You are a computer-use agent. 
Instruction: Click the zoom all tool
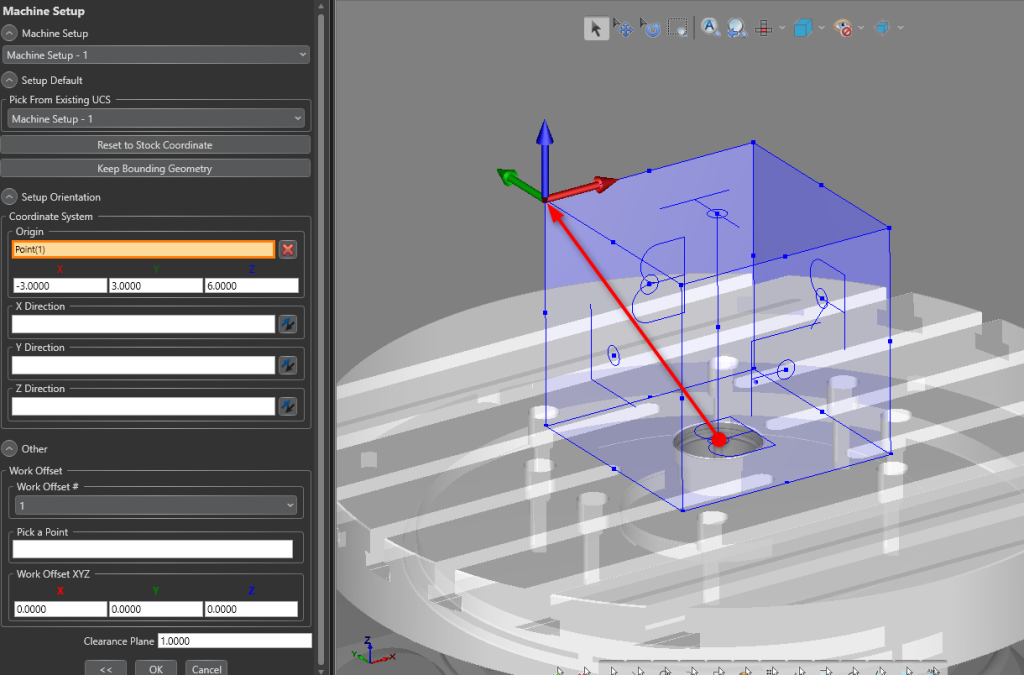tap(711, 27)
